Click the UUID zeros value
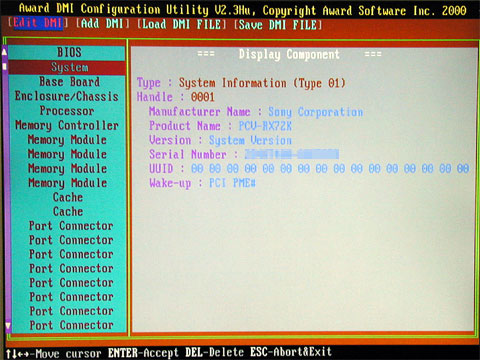Image resolution: width=480 pixels, height=360 pixels. [x=330, y=169]
